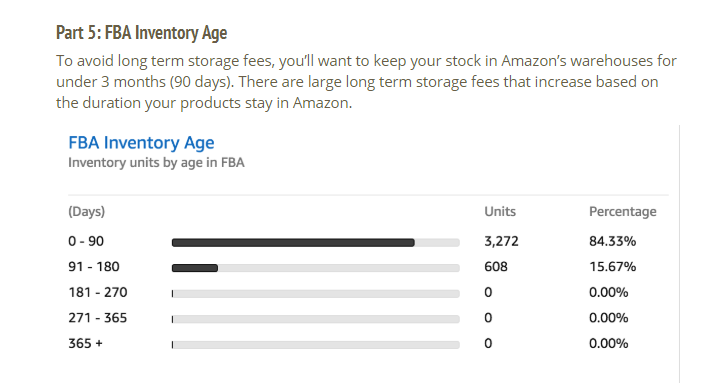The width and height of the screenshot is (706, 383).
Task: Click the 365 + days bar
Action: click(x=316, y=345)
